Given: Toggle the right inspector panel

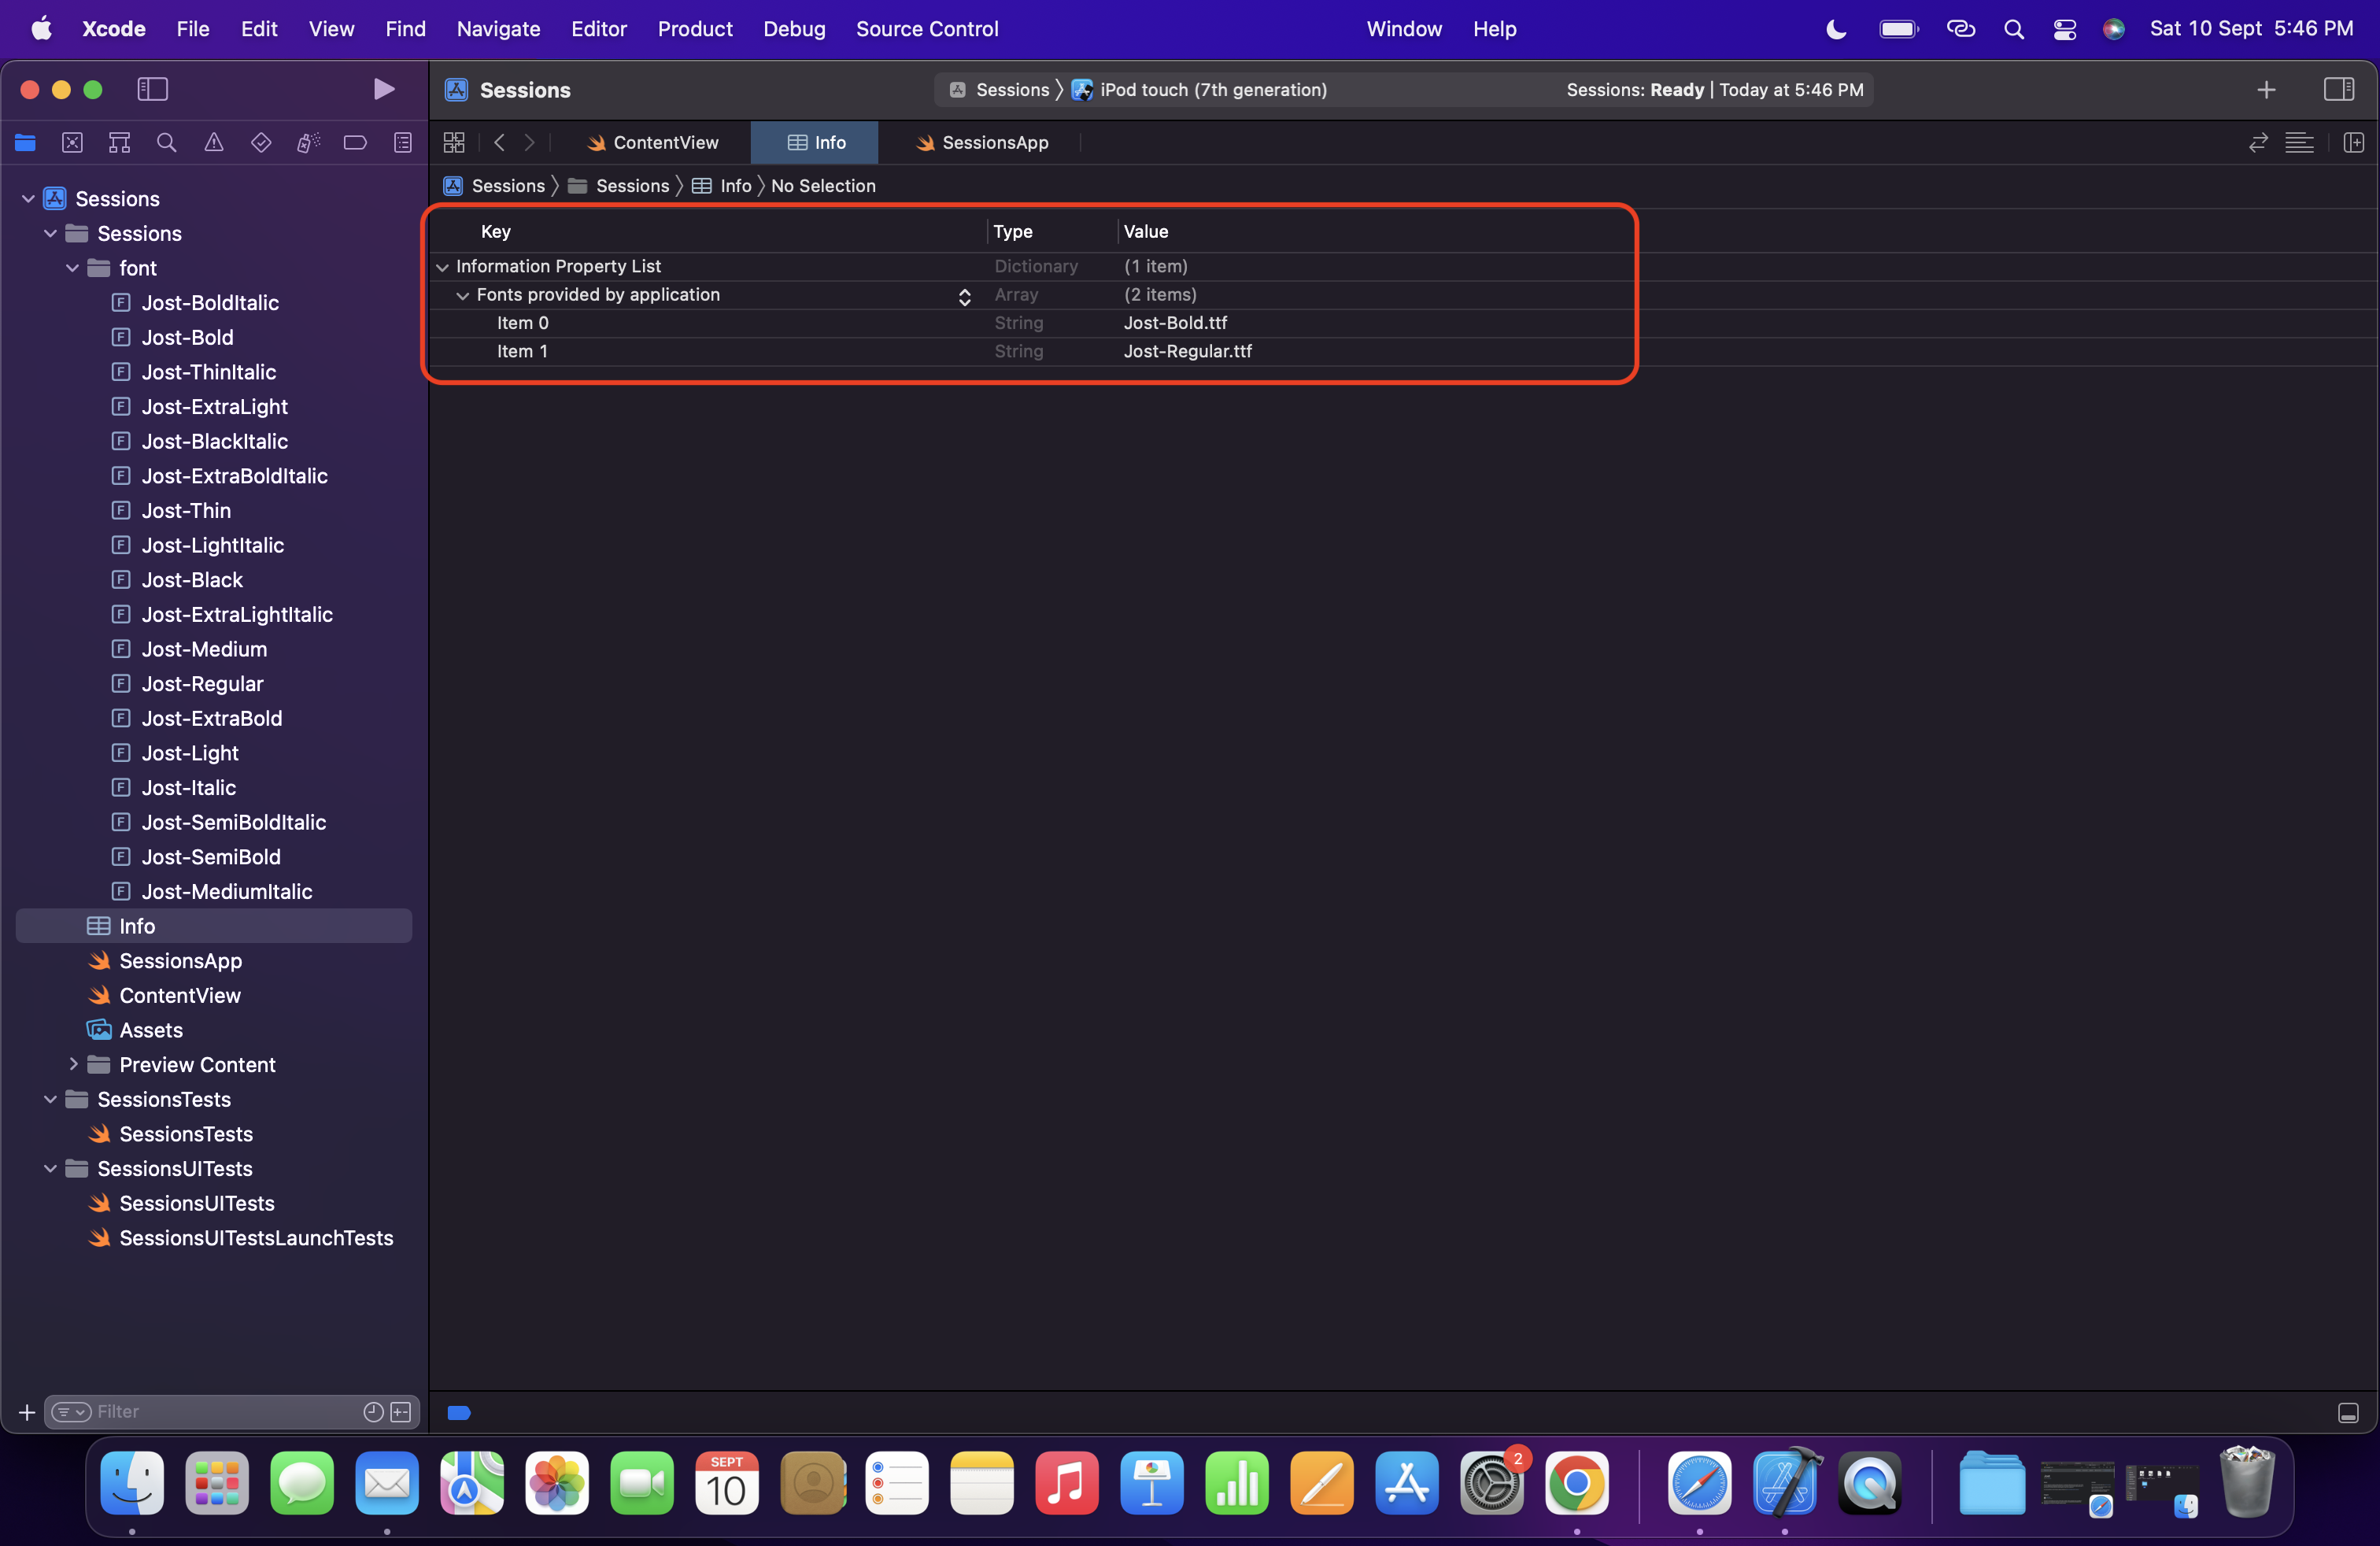Looking at the screenshot, I should pos(2338,89).
